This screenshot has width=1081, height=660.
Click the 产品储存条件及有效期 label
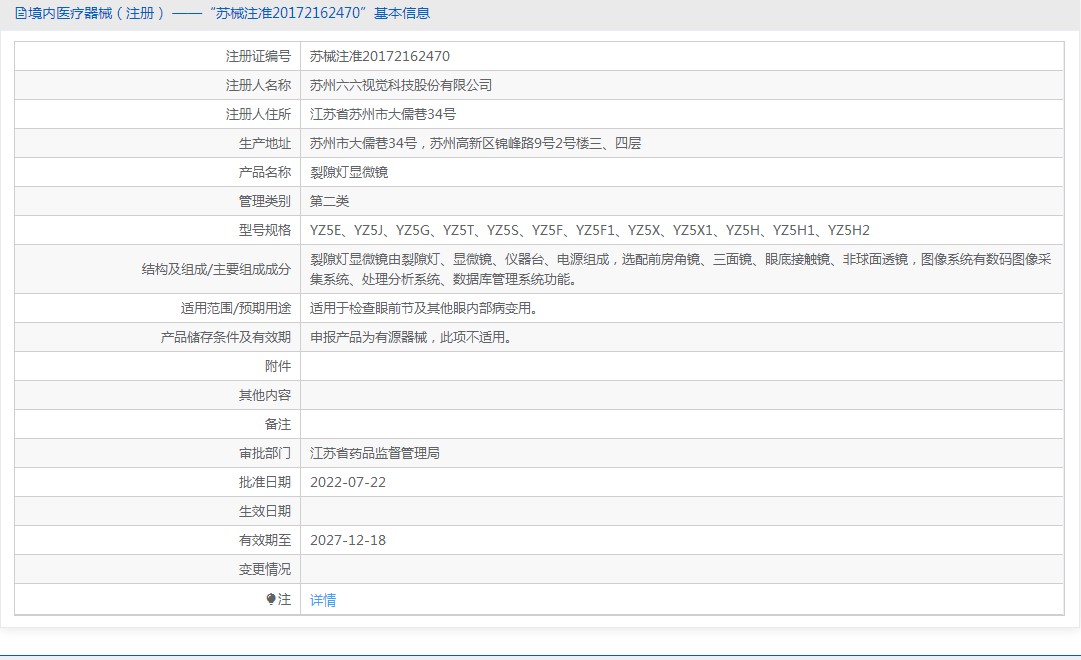[225, 337]
